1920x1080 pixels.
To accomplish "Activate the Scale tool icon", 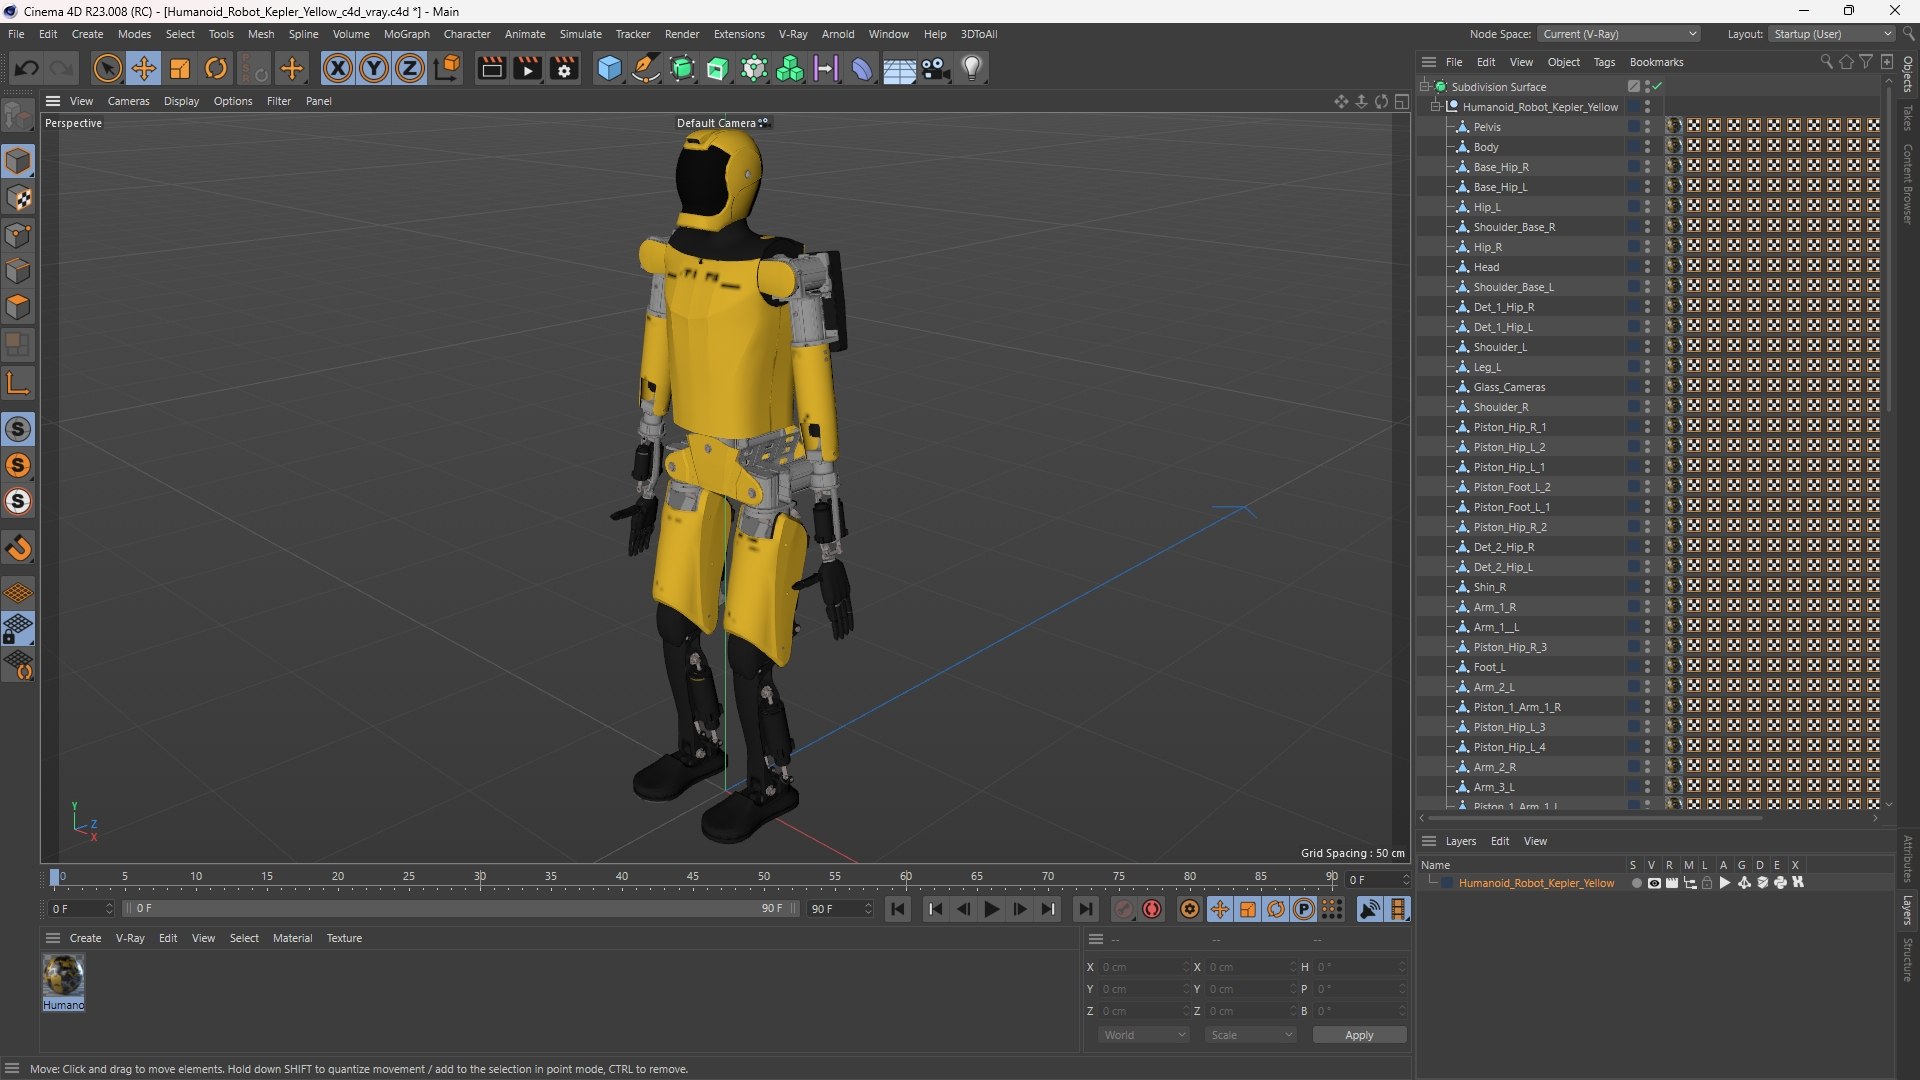I will tap(180, 68).
